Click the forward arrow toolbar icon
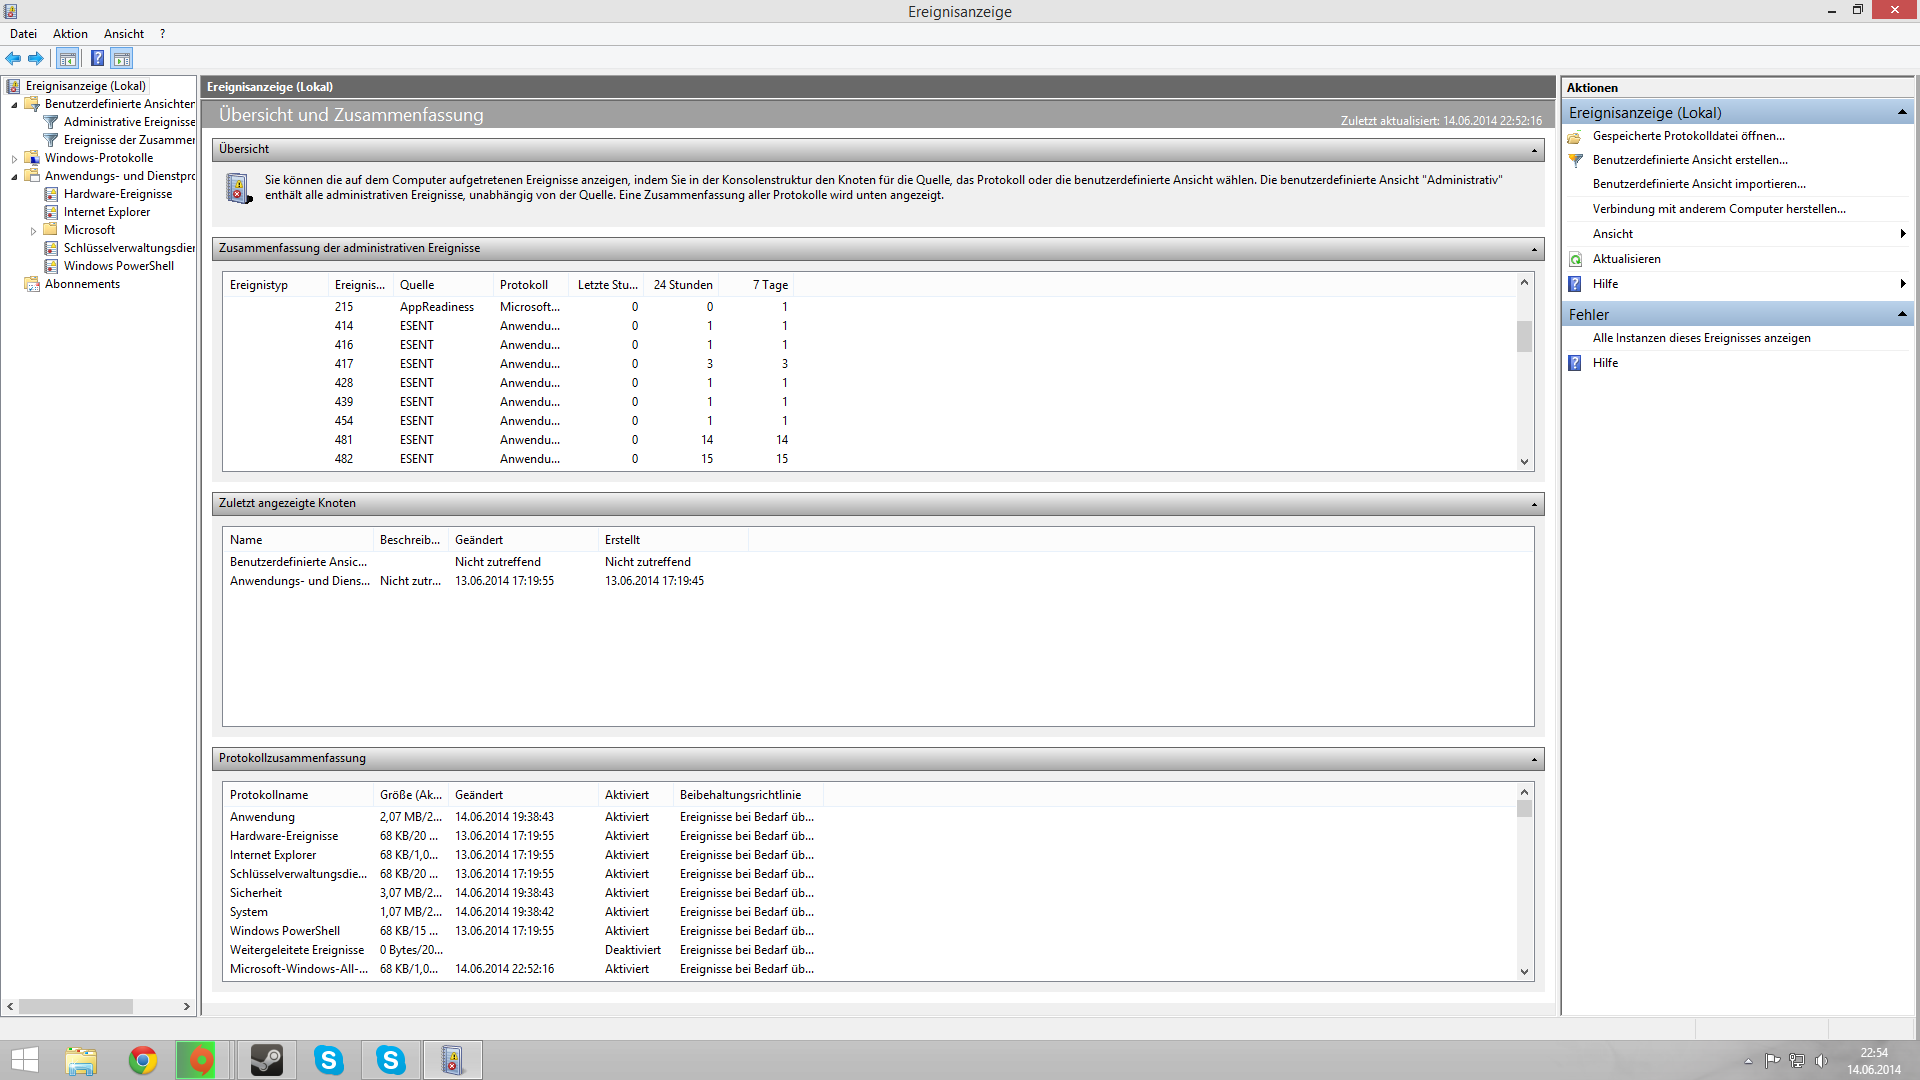 tap(36, 58)
